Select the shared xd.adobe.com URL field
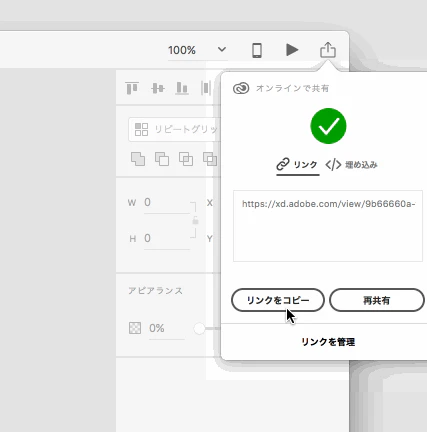 pyautogui.click(x=328, y=226)
